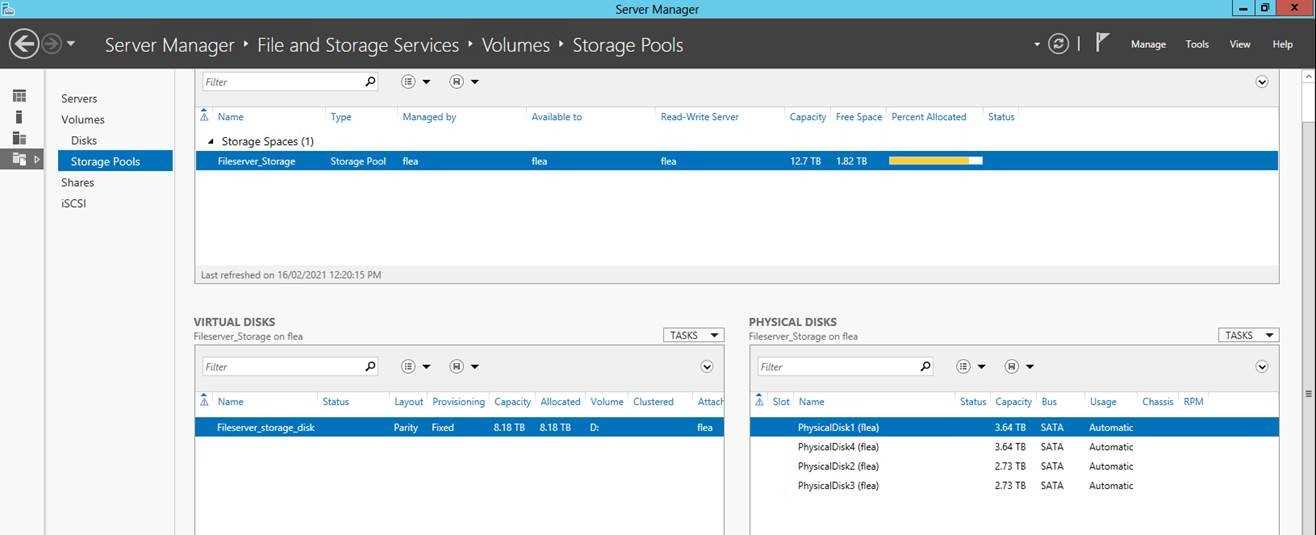Open Physical Disks TASKS dropdown

[1248, 335]
